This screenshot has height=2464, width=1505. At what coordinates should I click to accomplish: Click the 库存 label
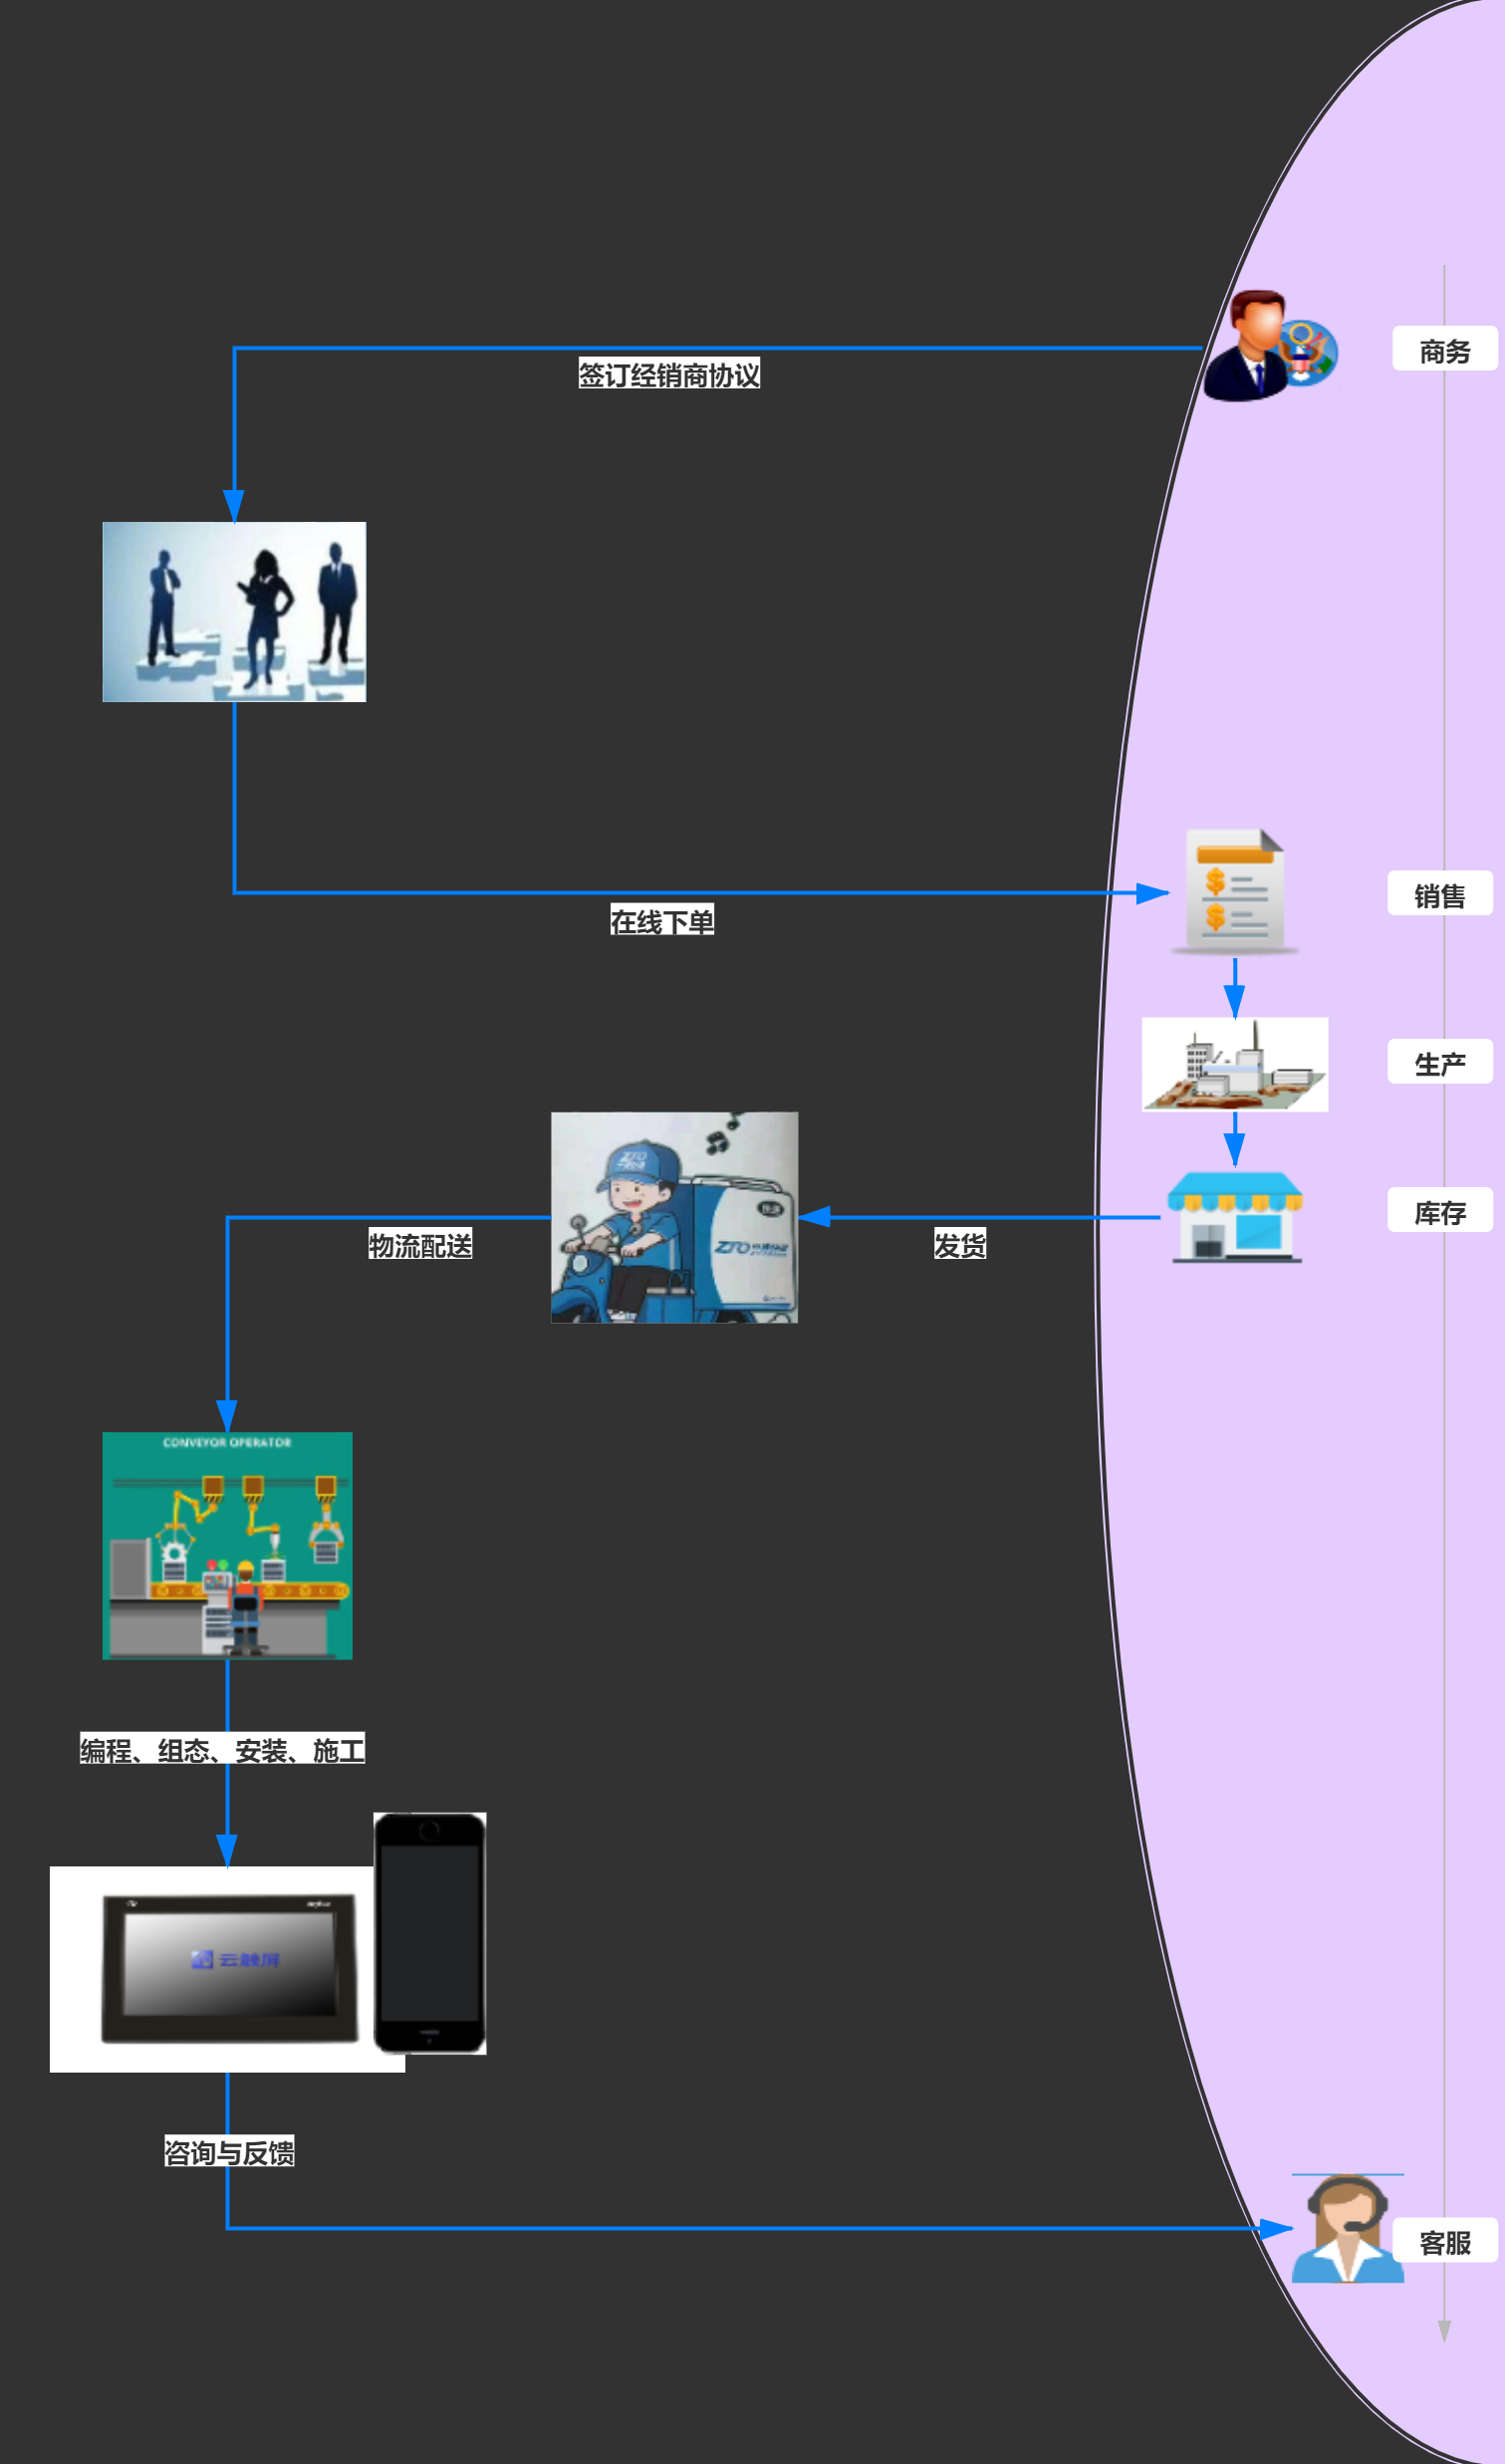pos(1439,1211)
